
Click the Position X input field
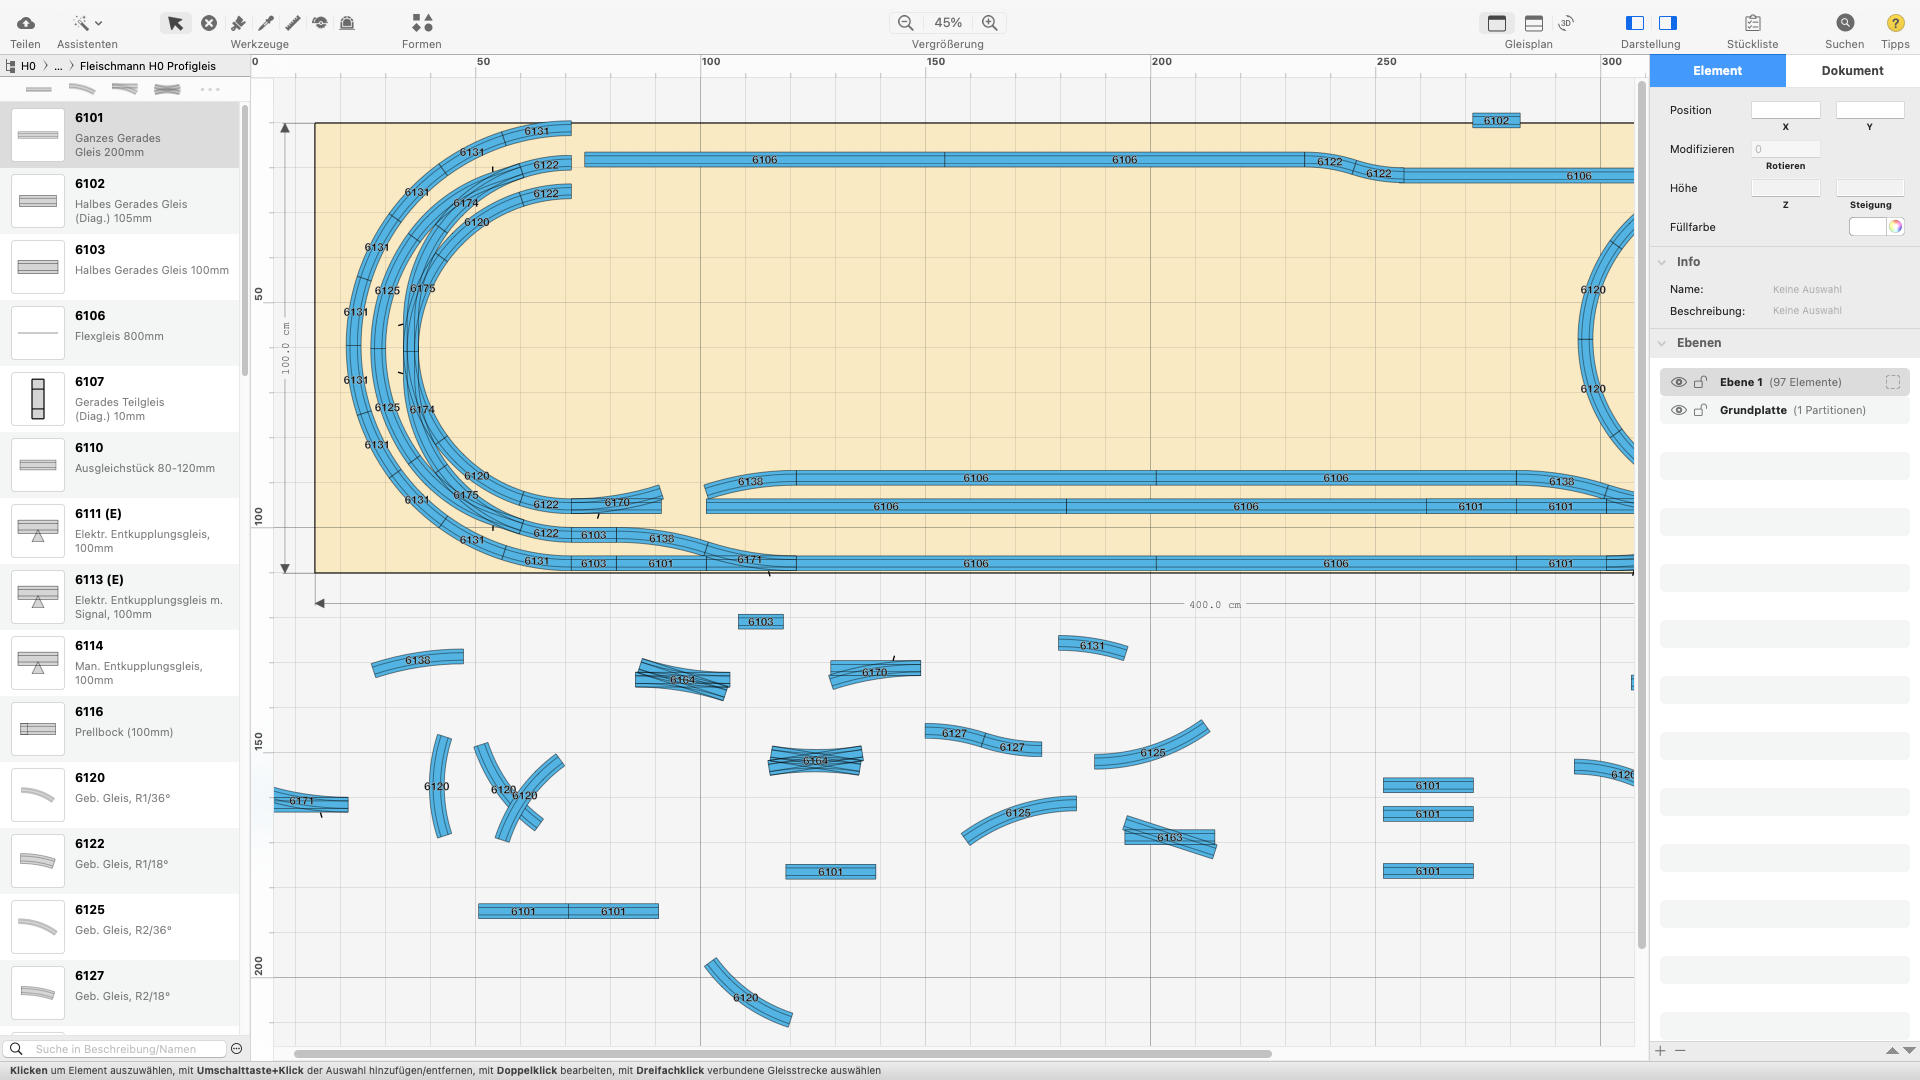tap(1785, 110)
